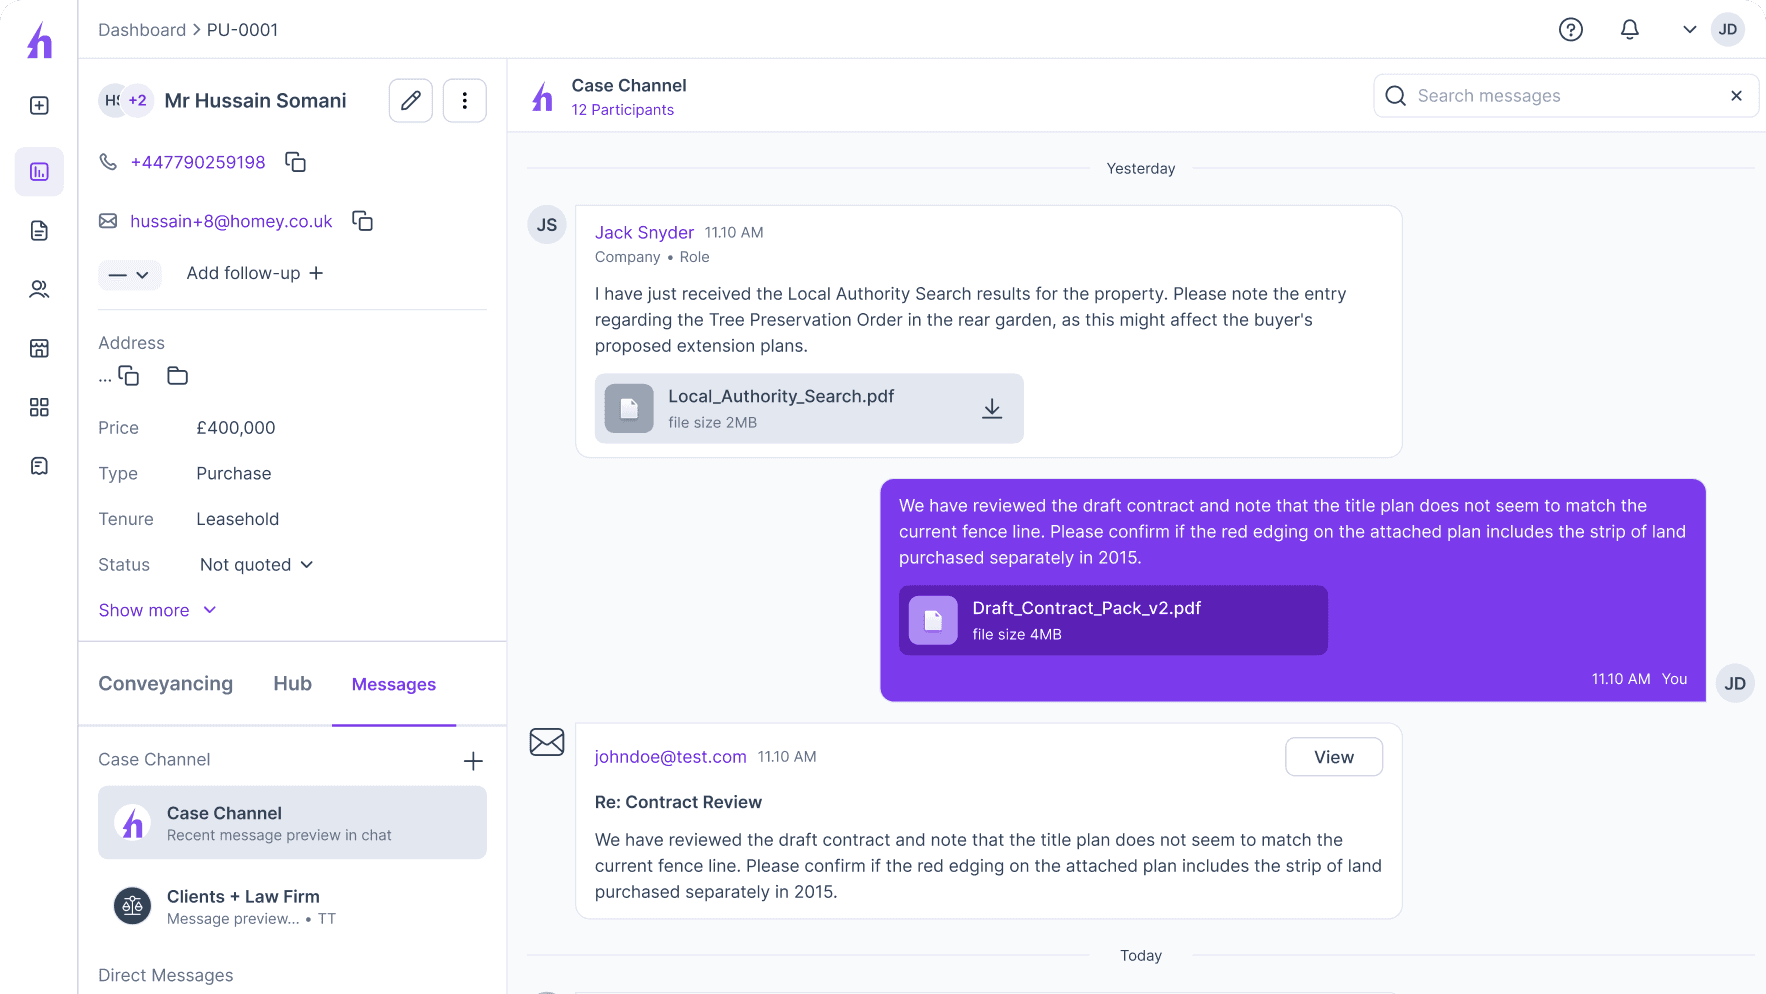This screenshot has height=994, width=1766.
Task: Open the Draft_Contract_Pack_v2.pdf attachment
Action: [x=1113, y=620]
